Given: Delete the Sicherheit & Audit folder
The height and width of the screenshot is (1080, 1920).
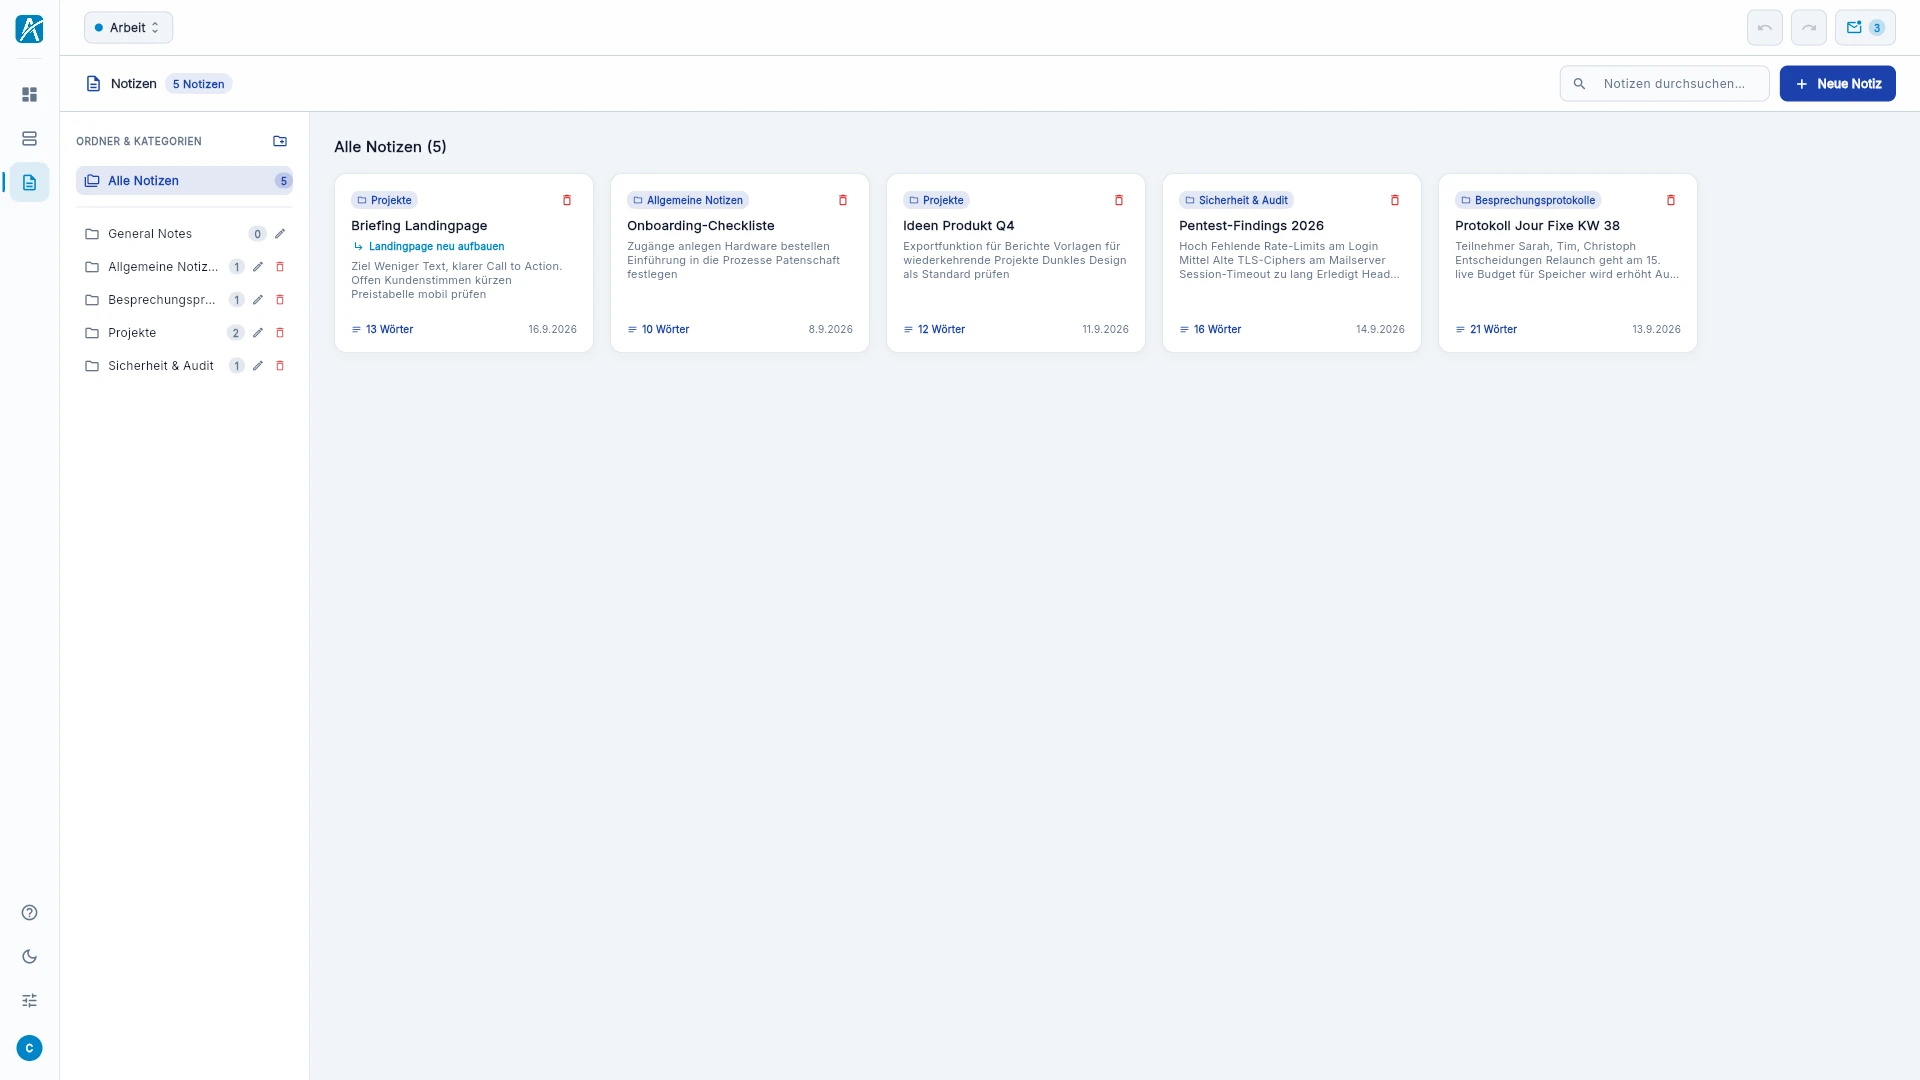Looking at the screenshot, I should click(280, 366).
